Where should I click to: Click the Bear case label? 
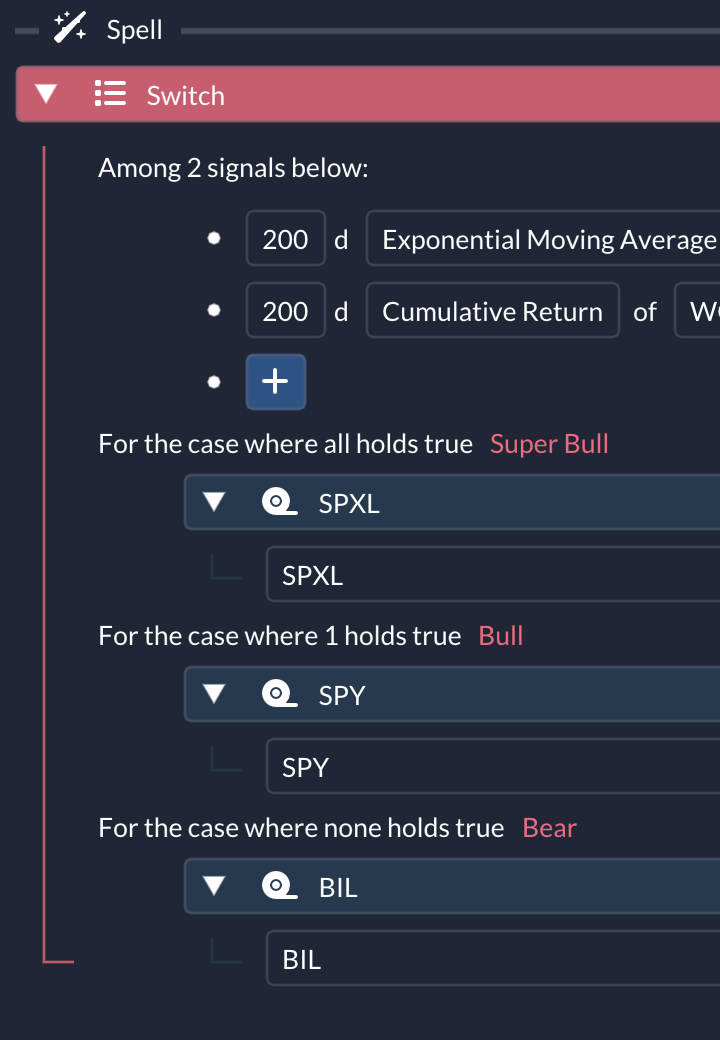coord(550,828)
